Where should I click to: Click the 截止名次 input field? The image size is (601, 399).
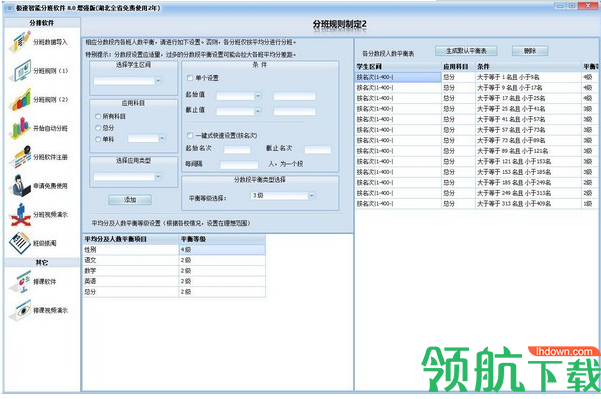[318, 149]
